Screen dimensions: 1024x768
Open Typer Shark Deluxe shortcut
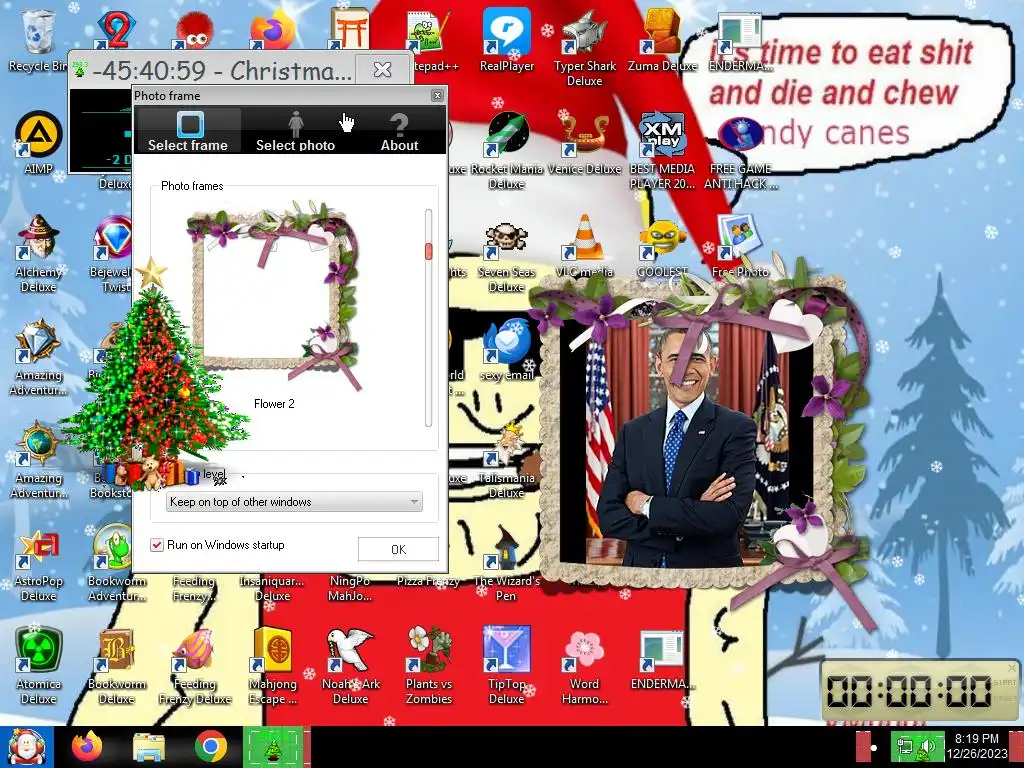pos(584,47)
